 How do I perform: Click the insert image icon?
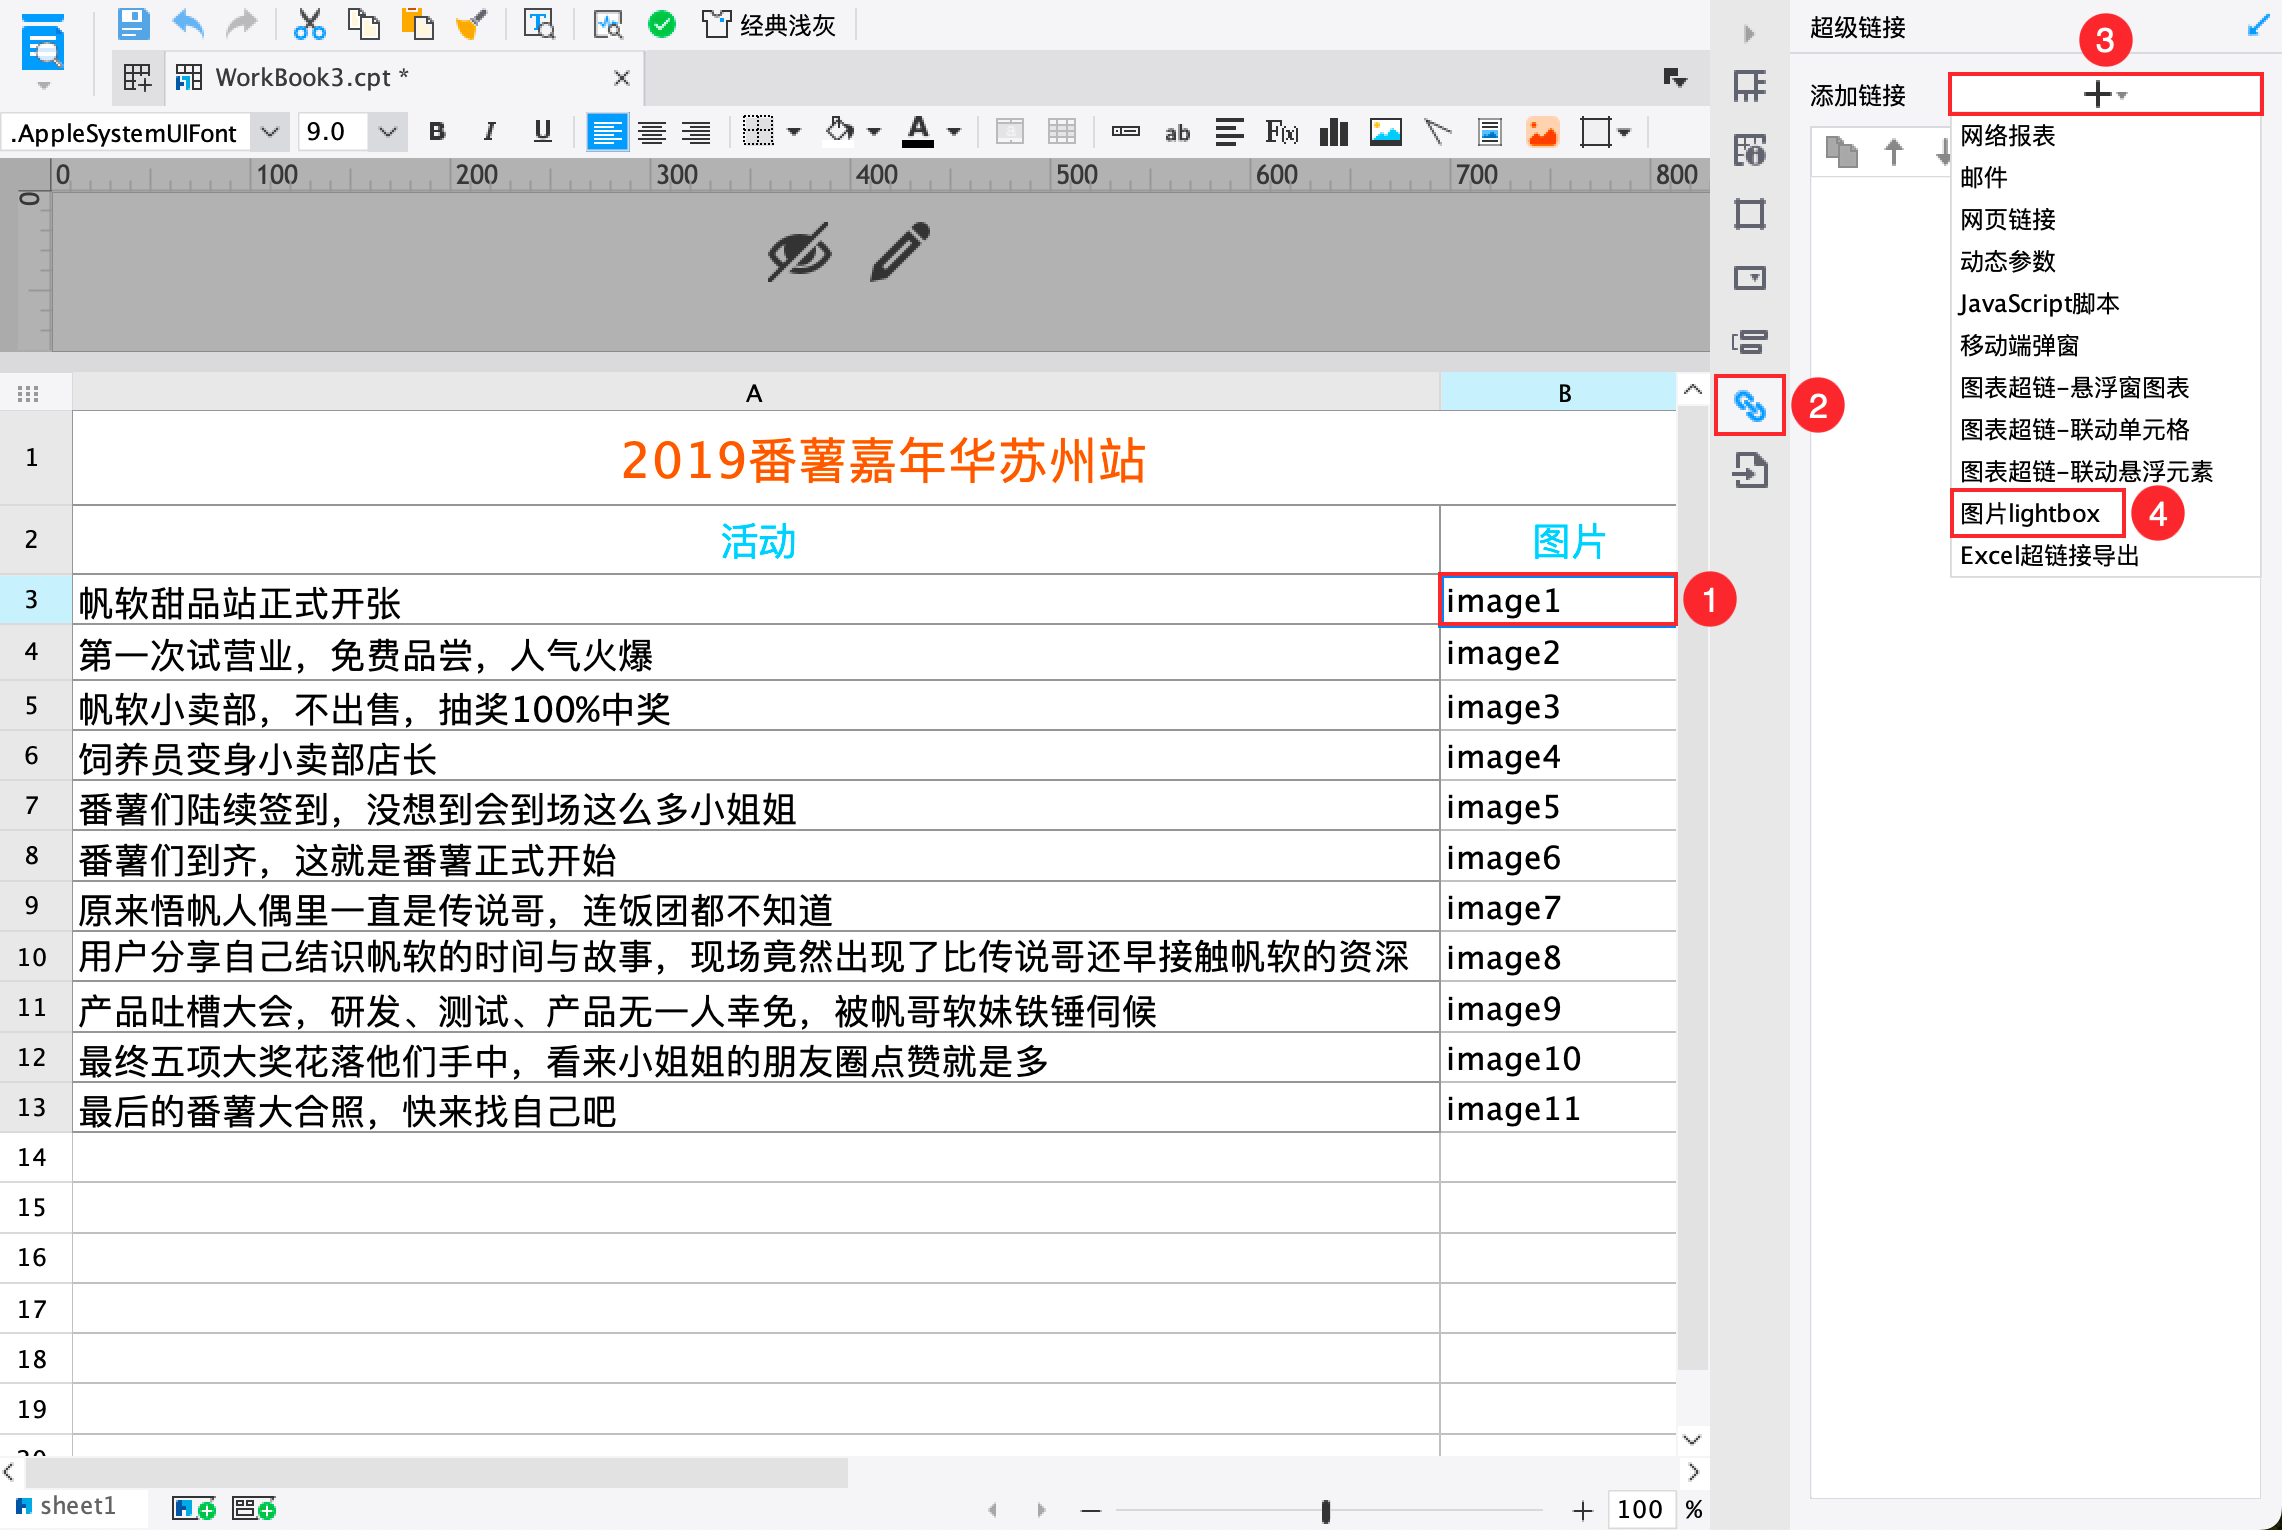(1385, 132)
